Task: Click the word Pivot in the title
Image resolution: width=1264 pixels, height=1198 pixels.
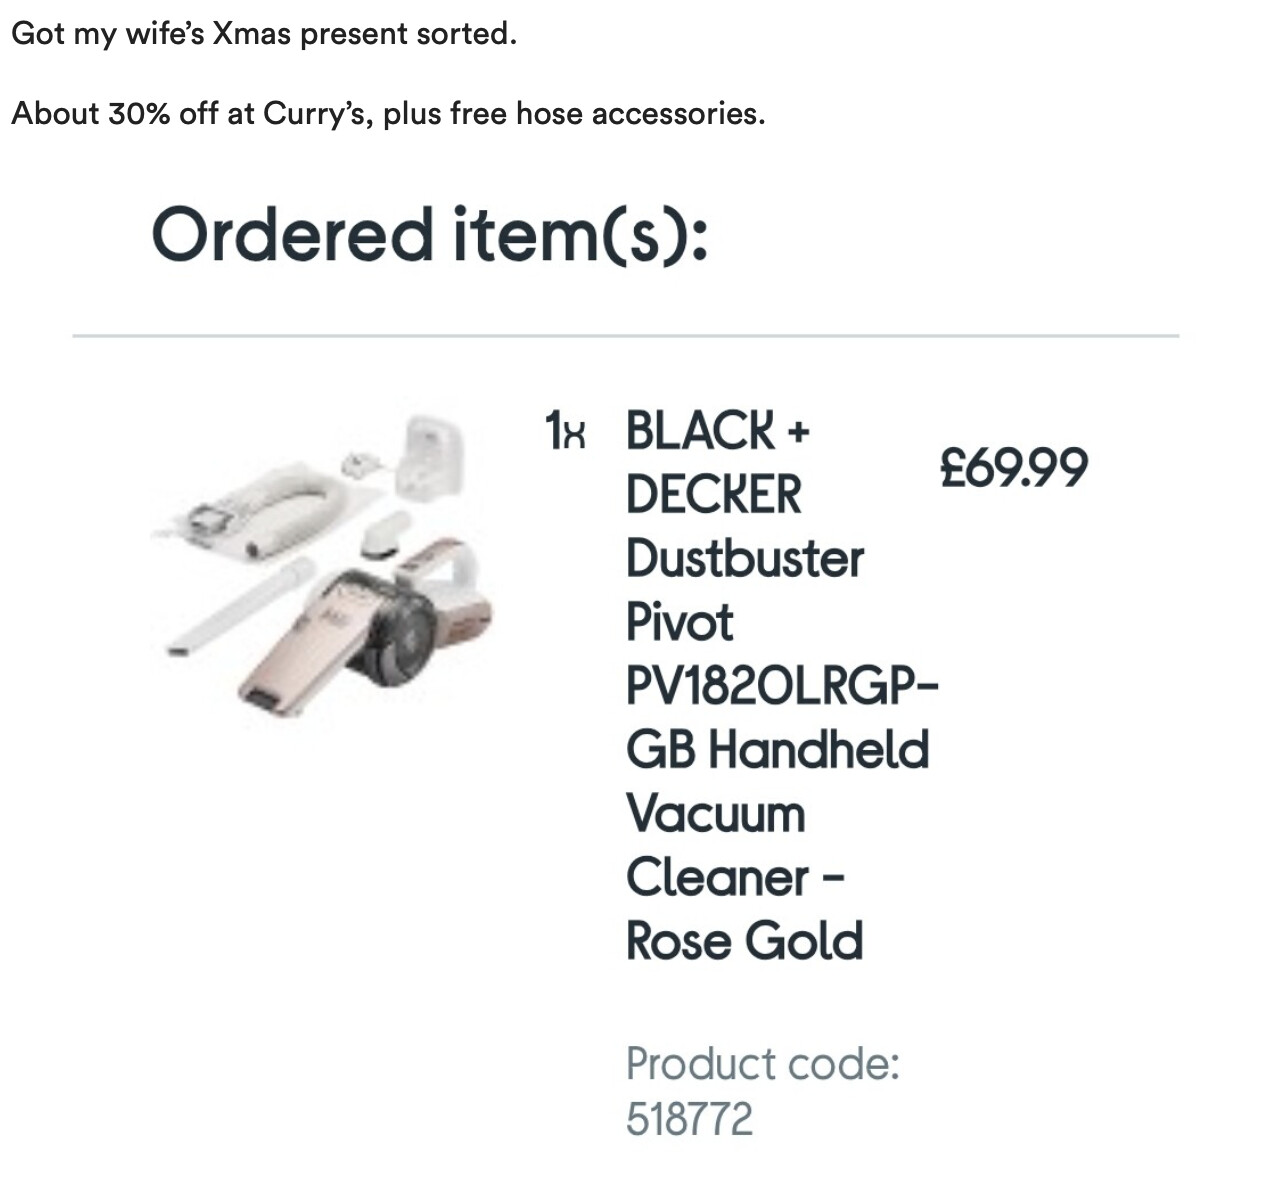Action: point(679,622)
